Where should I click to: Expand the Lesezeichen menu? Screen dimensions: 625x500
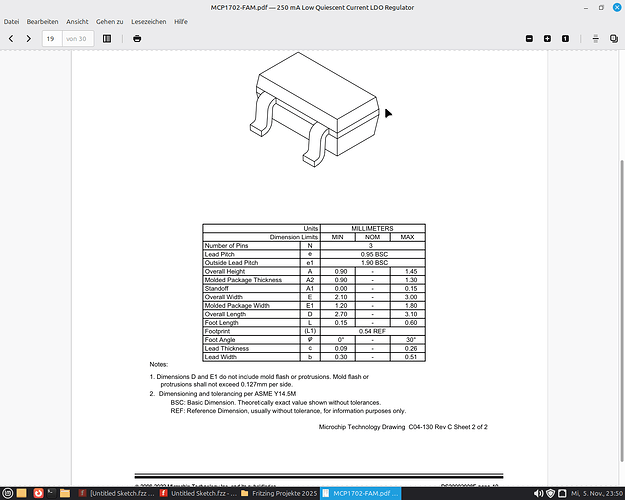point(148,21)
